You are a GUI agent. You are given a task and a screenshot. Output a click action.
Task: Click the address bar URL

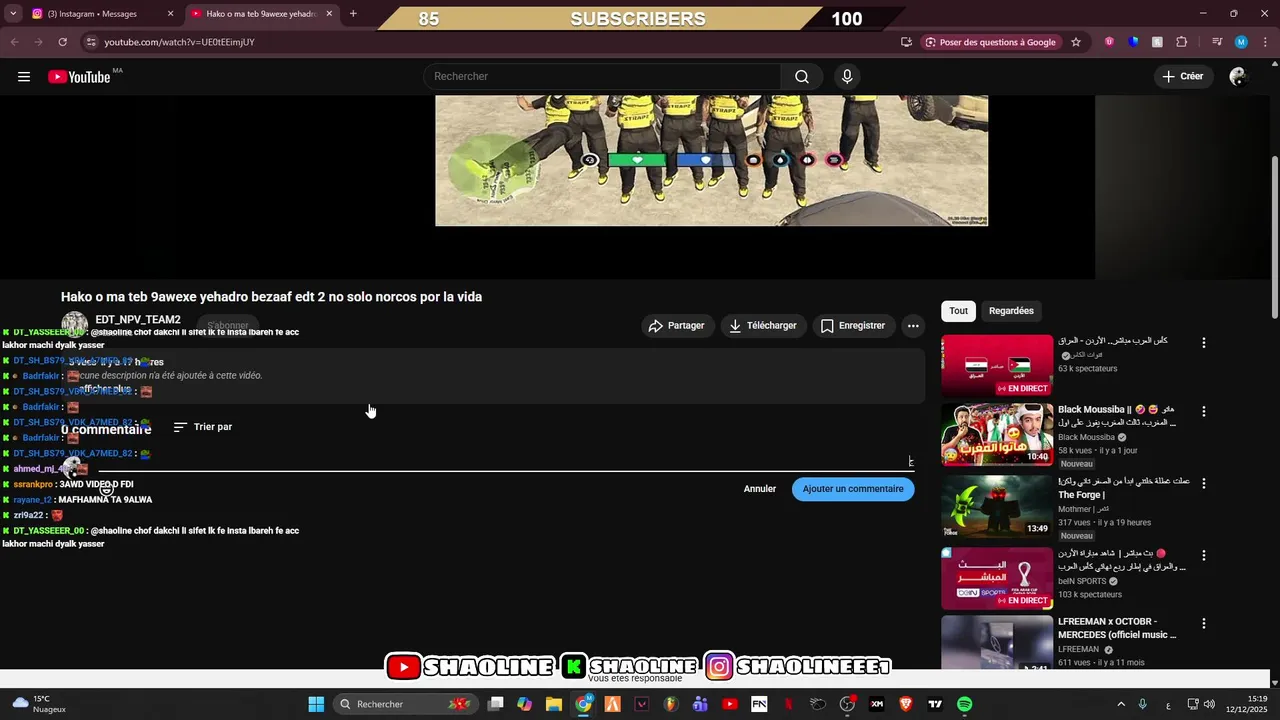[180, 42]
